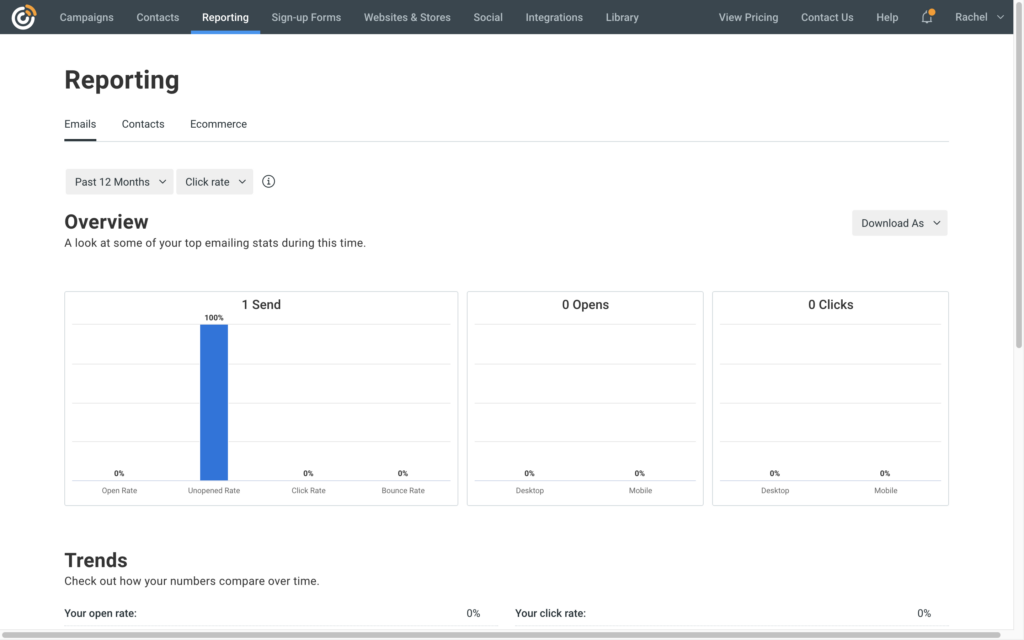Open the Past 12 Months dropdown
Screen dimensions: 1024x640
(120, 182)
